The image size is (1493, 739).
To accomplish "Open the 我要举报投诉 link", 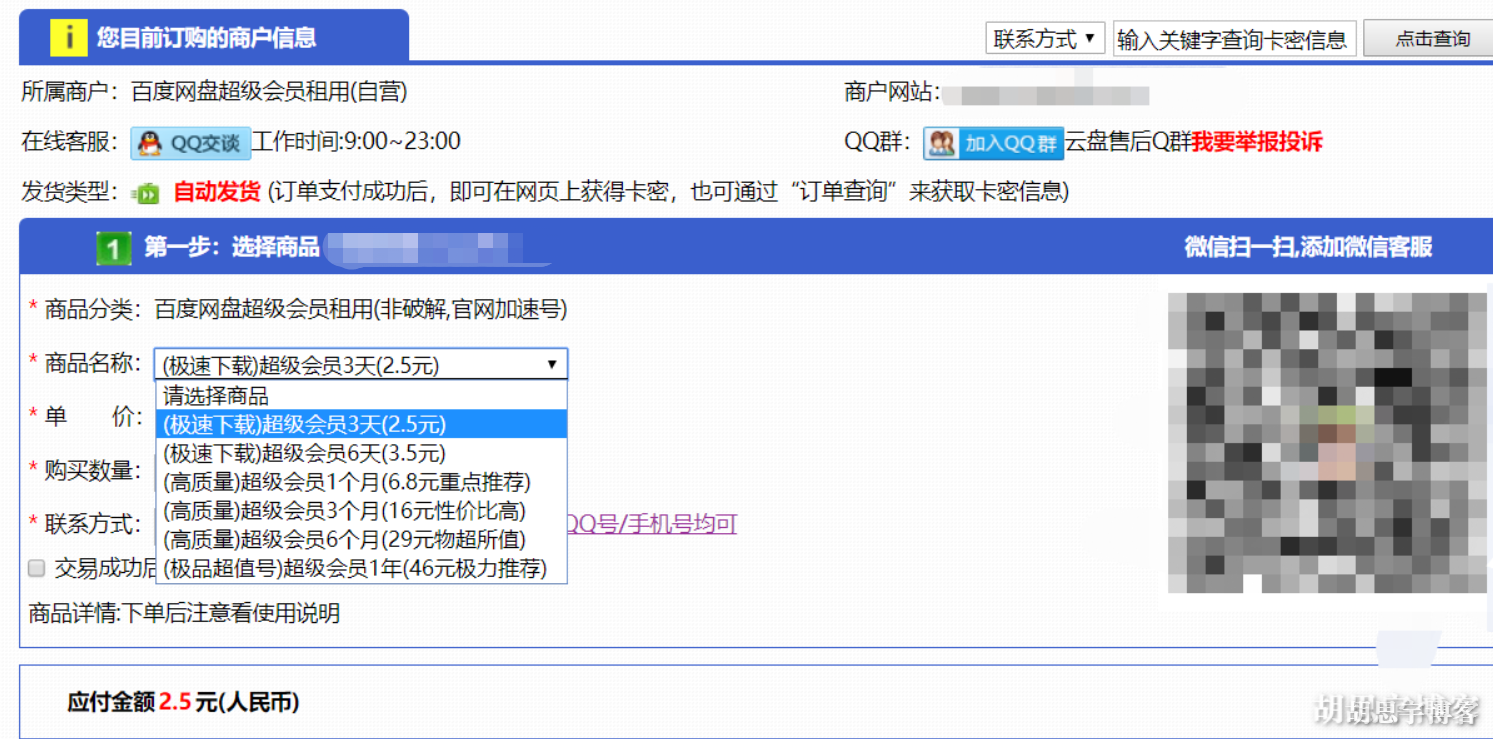I will (x=1257, y=142).
